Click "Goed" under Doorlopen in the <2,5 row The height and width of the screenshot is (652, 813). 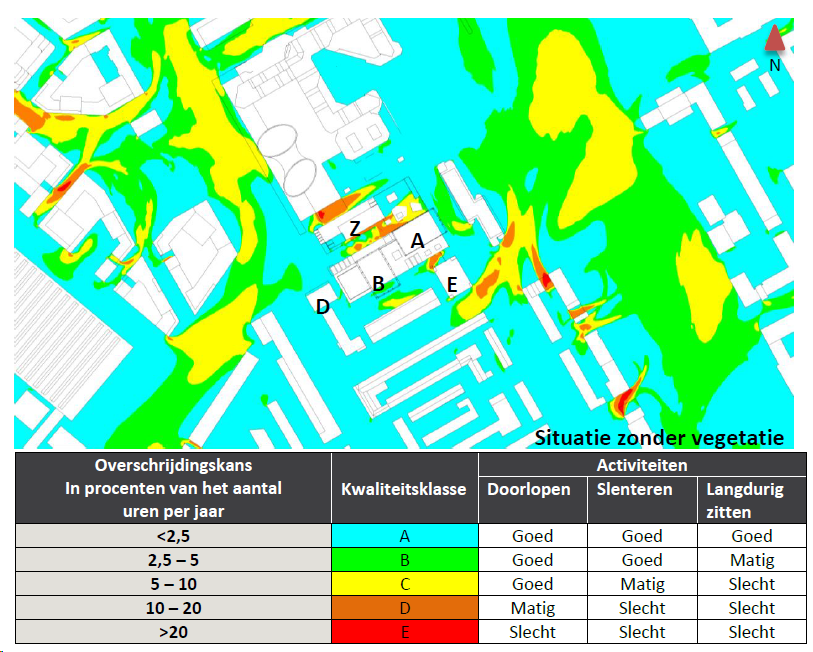point(532,536)
